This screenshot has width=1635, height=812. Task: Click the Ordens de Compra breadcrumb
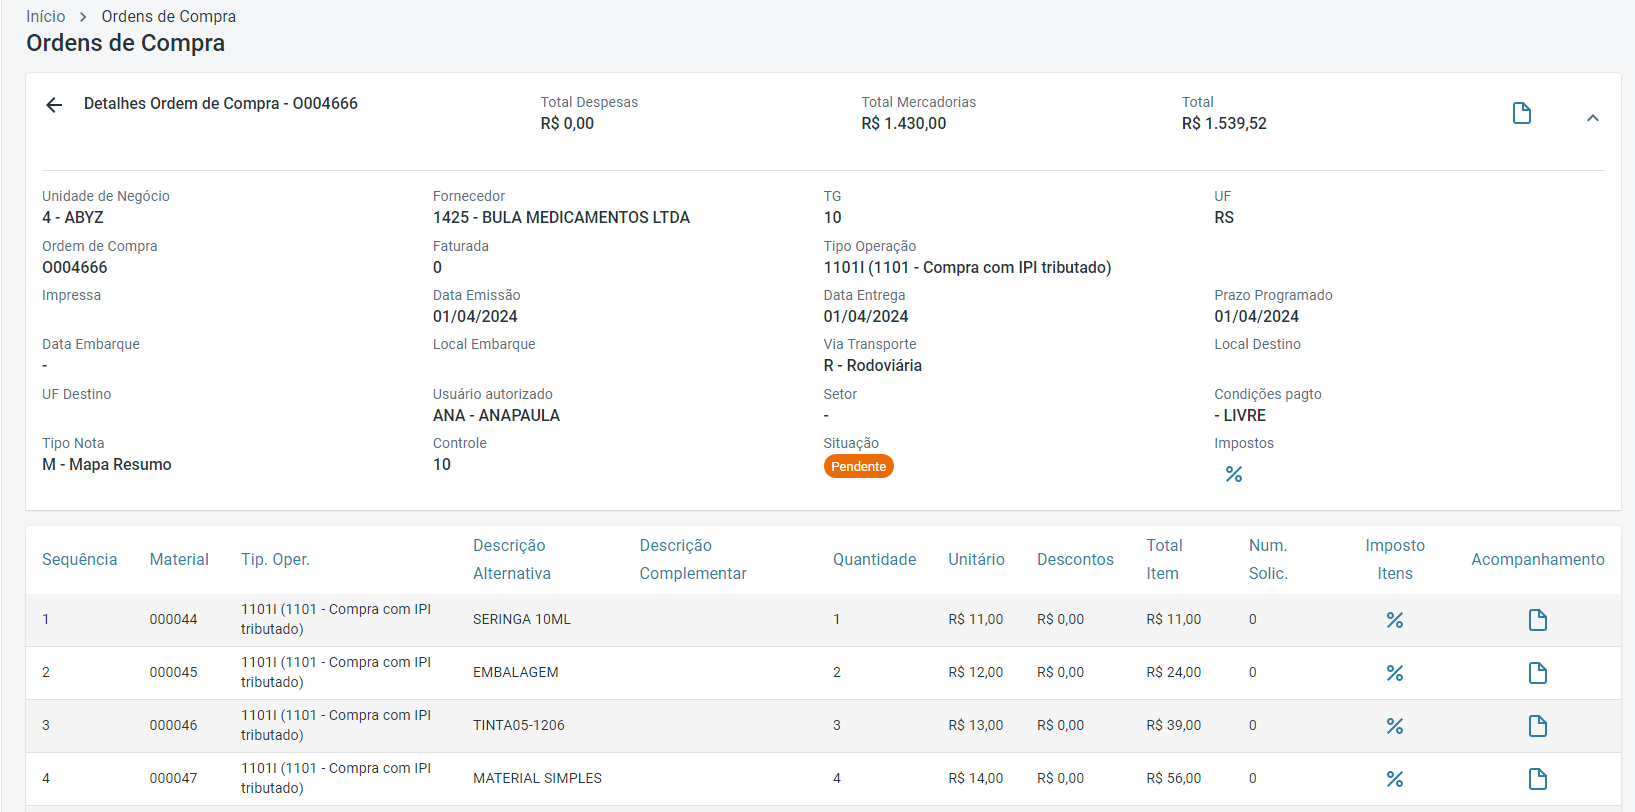(x=168, y=16)
